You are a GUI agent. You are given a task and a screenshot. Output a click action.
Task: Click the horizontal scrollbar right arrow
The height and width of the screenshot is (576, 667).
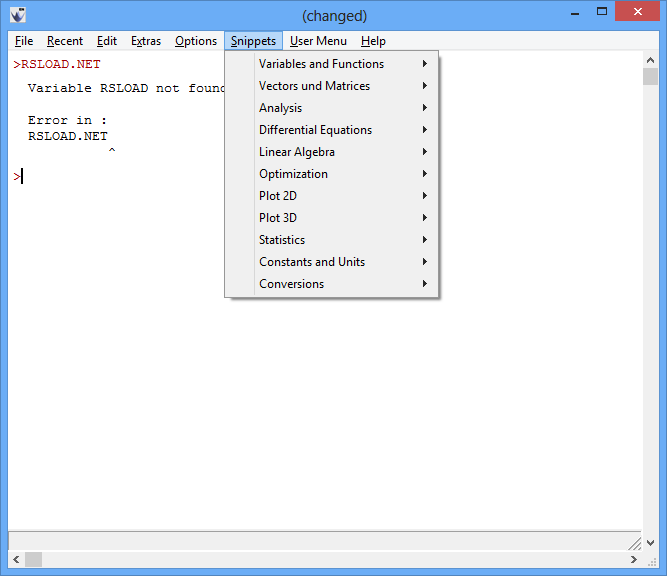tap(634, 559)
